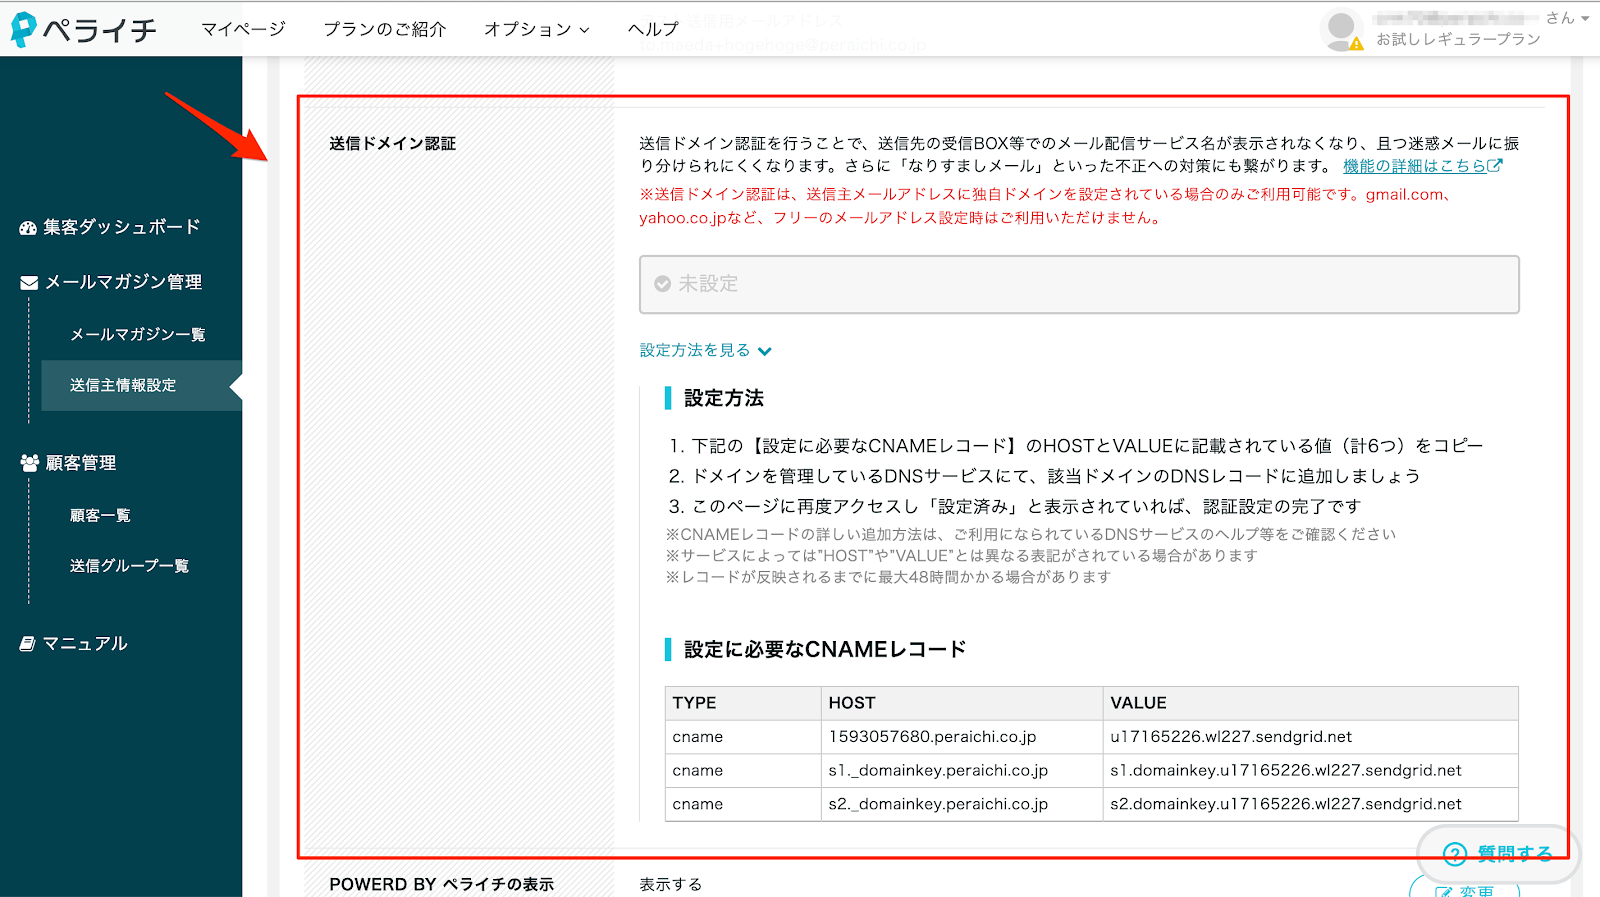The height and width of the screenshot is (897, 1600).
Task: Click the dashboard gauge icon
Action: [28, 228]
